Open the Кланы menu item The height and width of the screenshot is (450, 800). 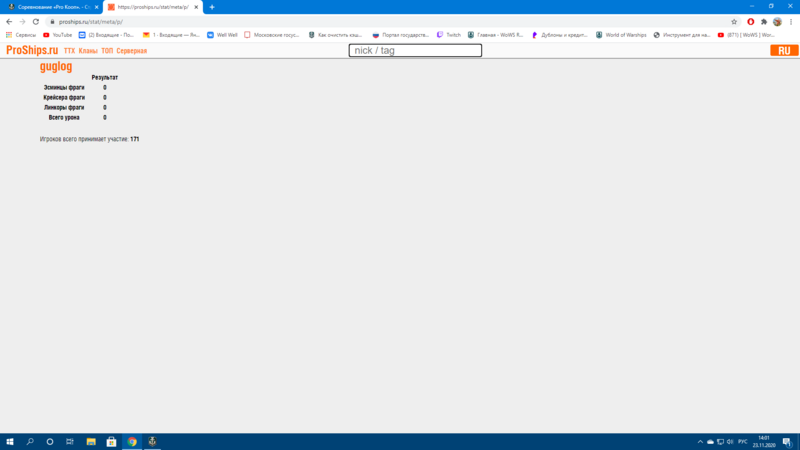[x=88, y=51]
